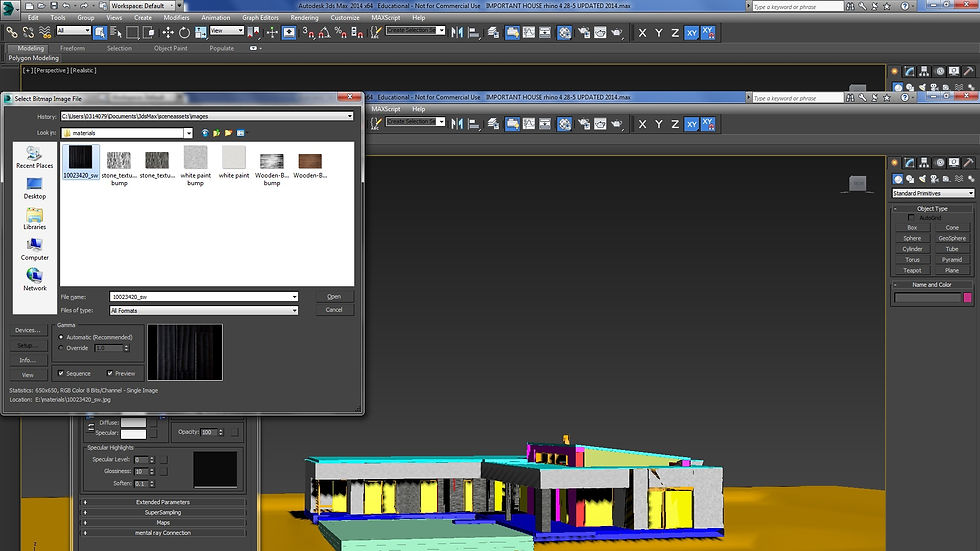Select the Move tool in main toolbar

(x=167, y=32)
